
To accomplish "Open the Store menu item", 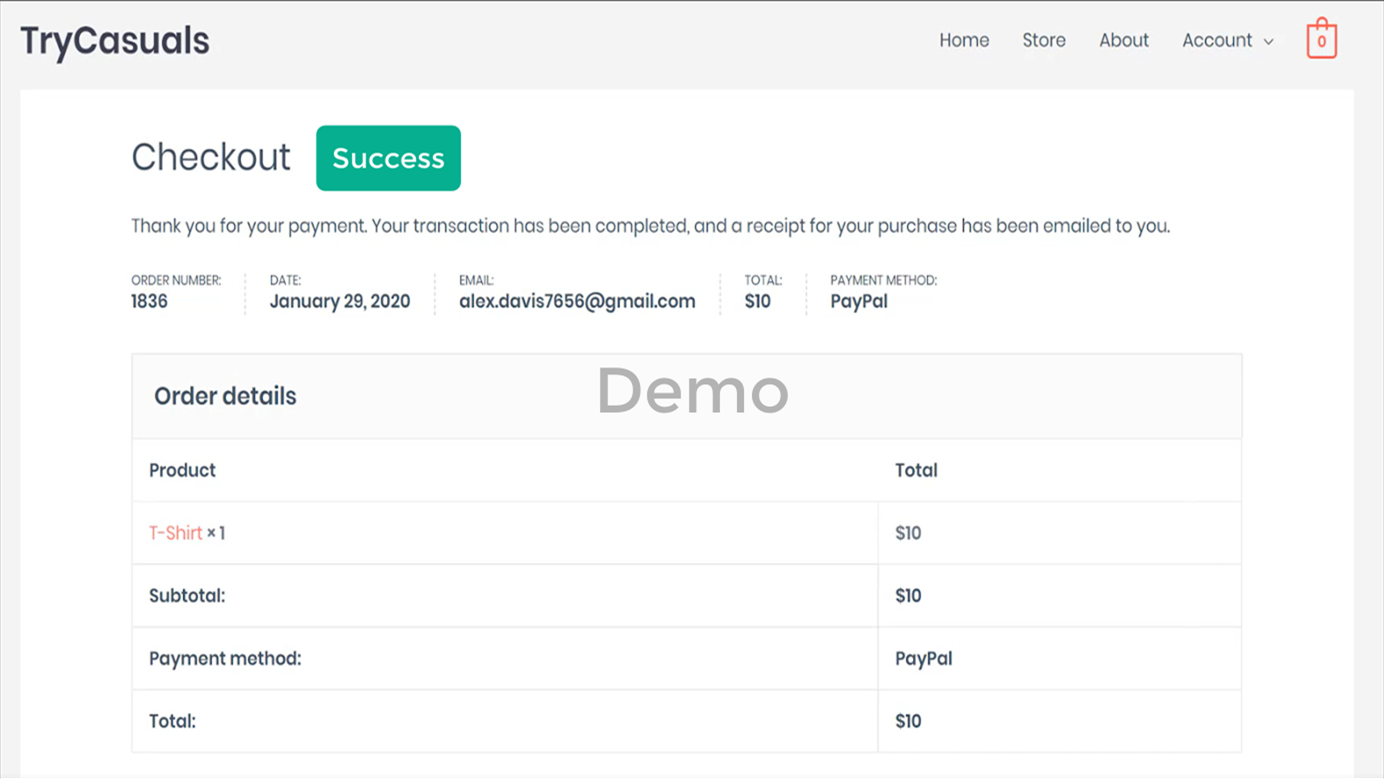I will [1044, 40].
